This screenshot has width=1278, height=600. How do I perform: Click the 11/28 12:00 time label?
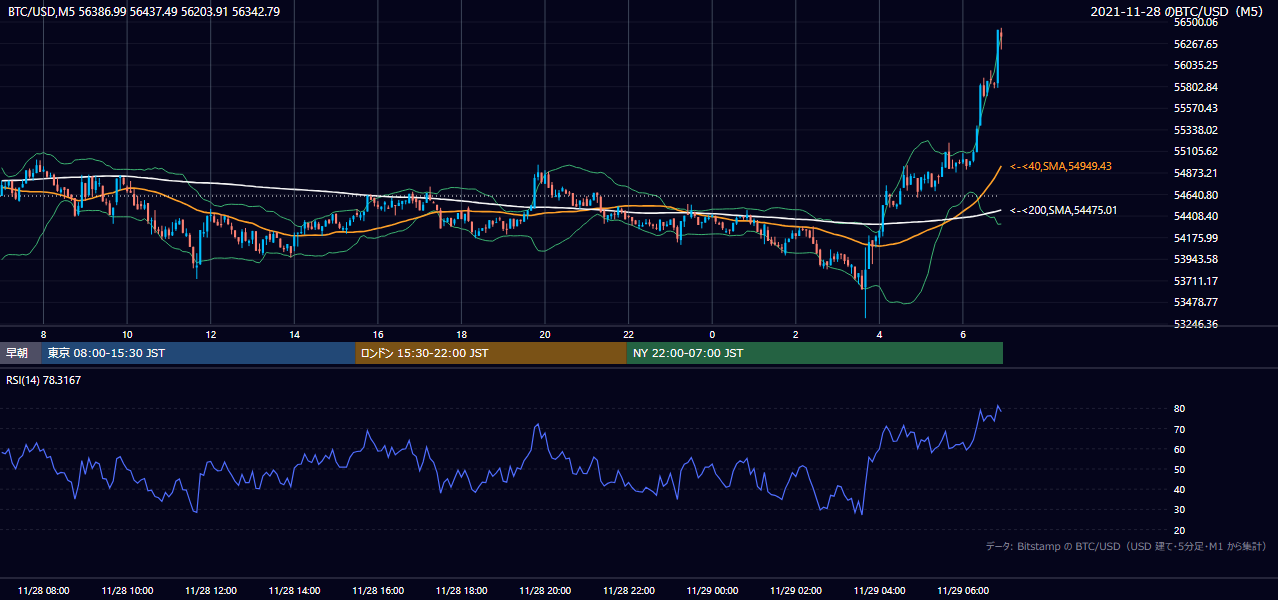(211, 591)
